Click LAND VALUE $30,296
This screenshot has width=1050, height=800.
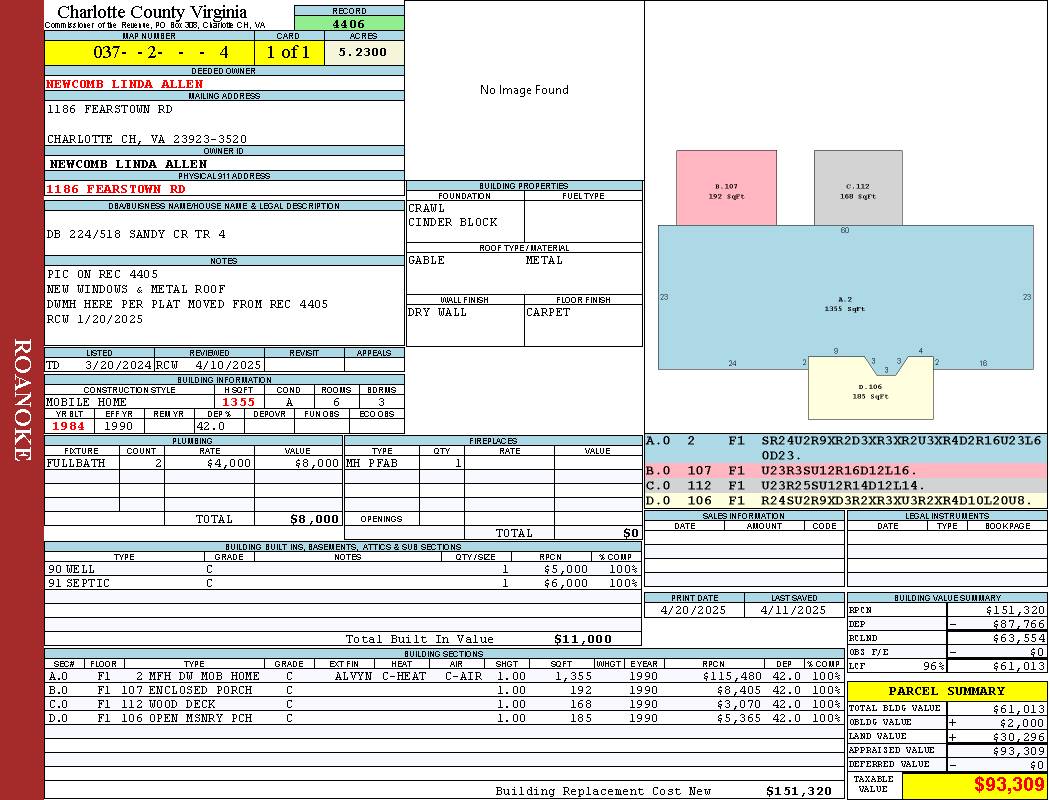coord(1019,736)
